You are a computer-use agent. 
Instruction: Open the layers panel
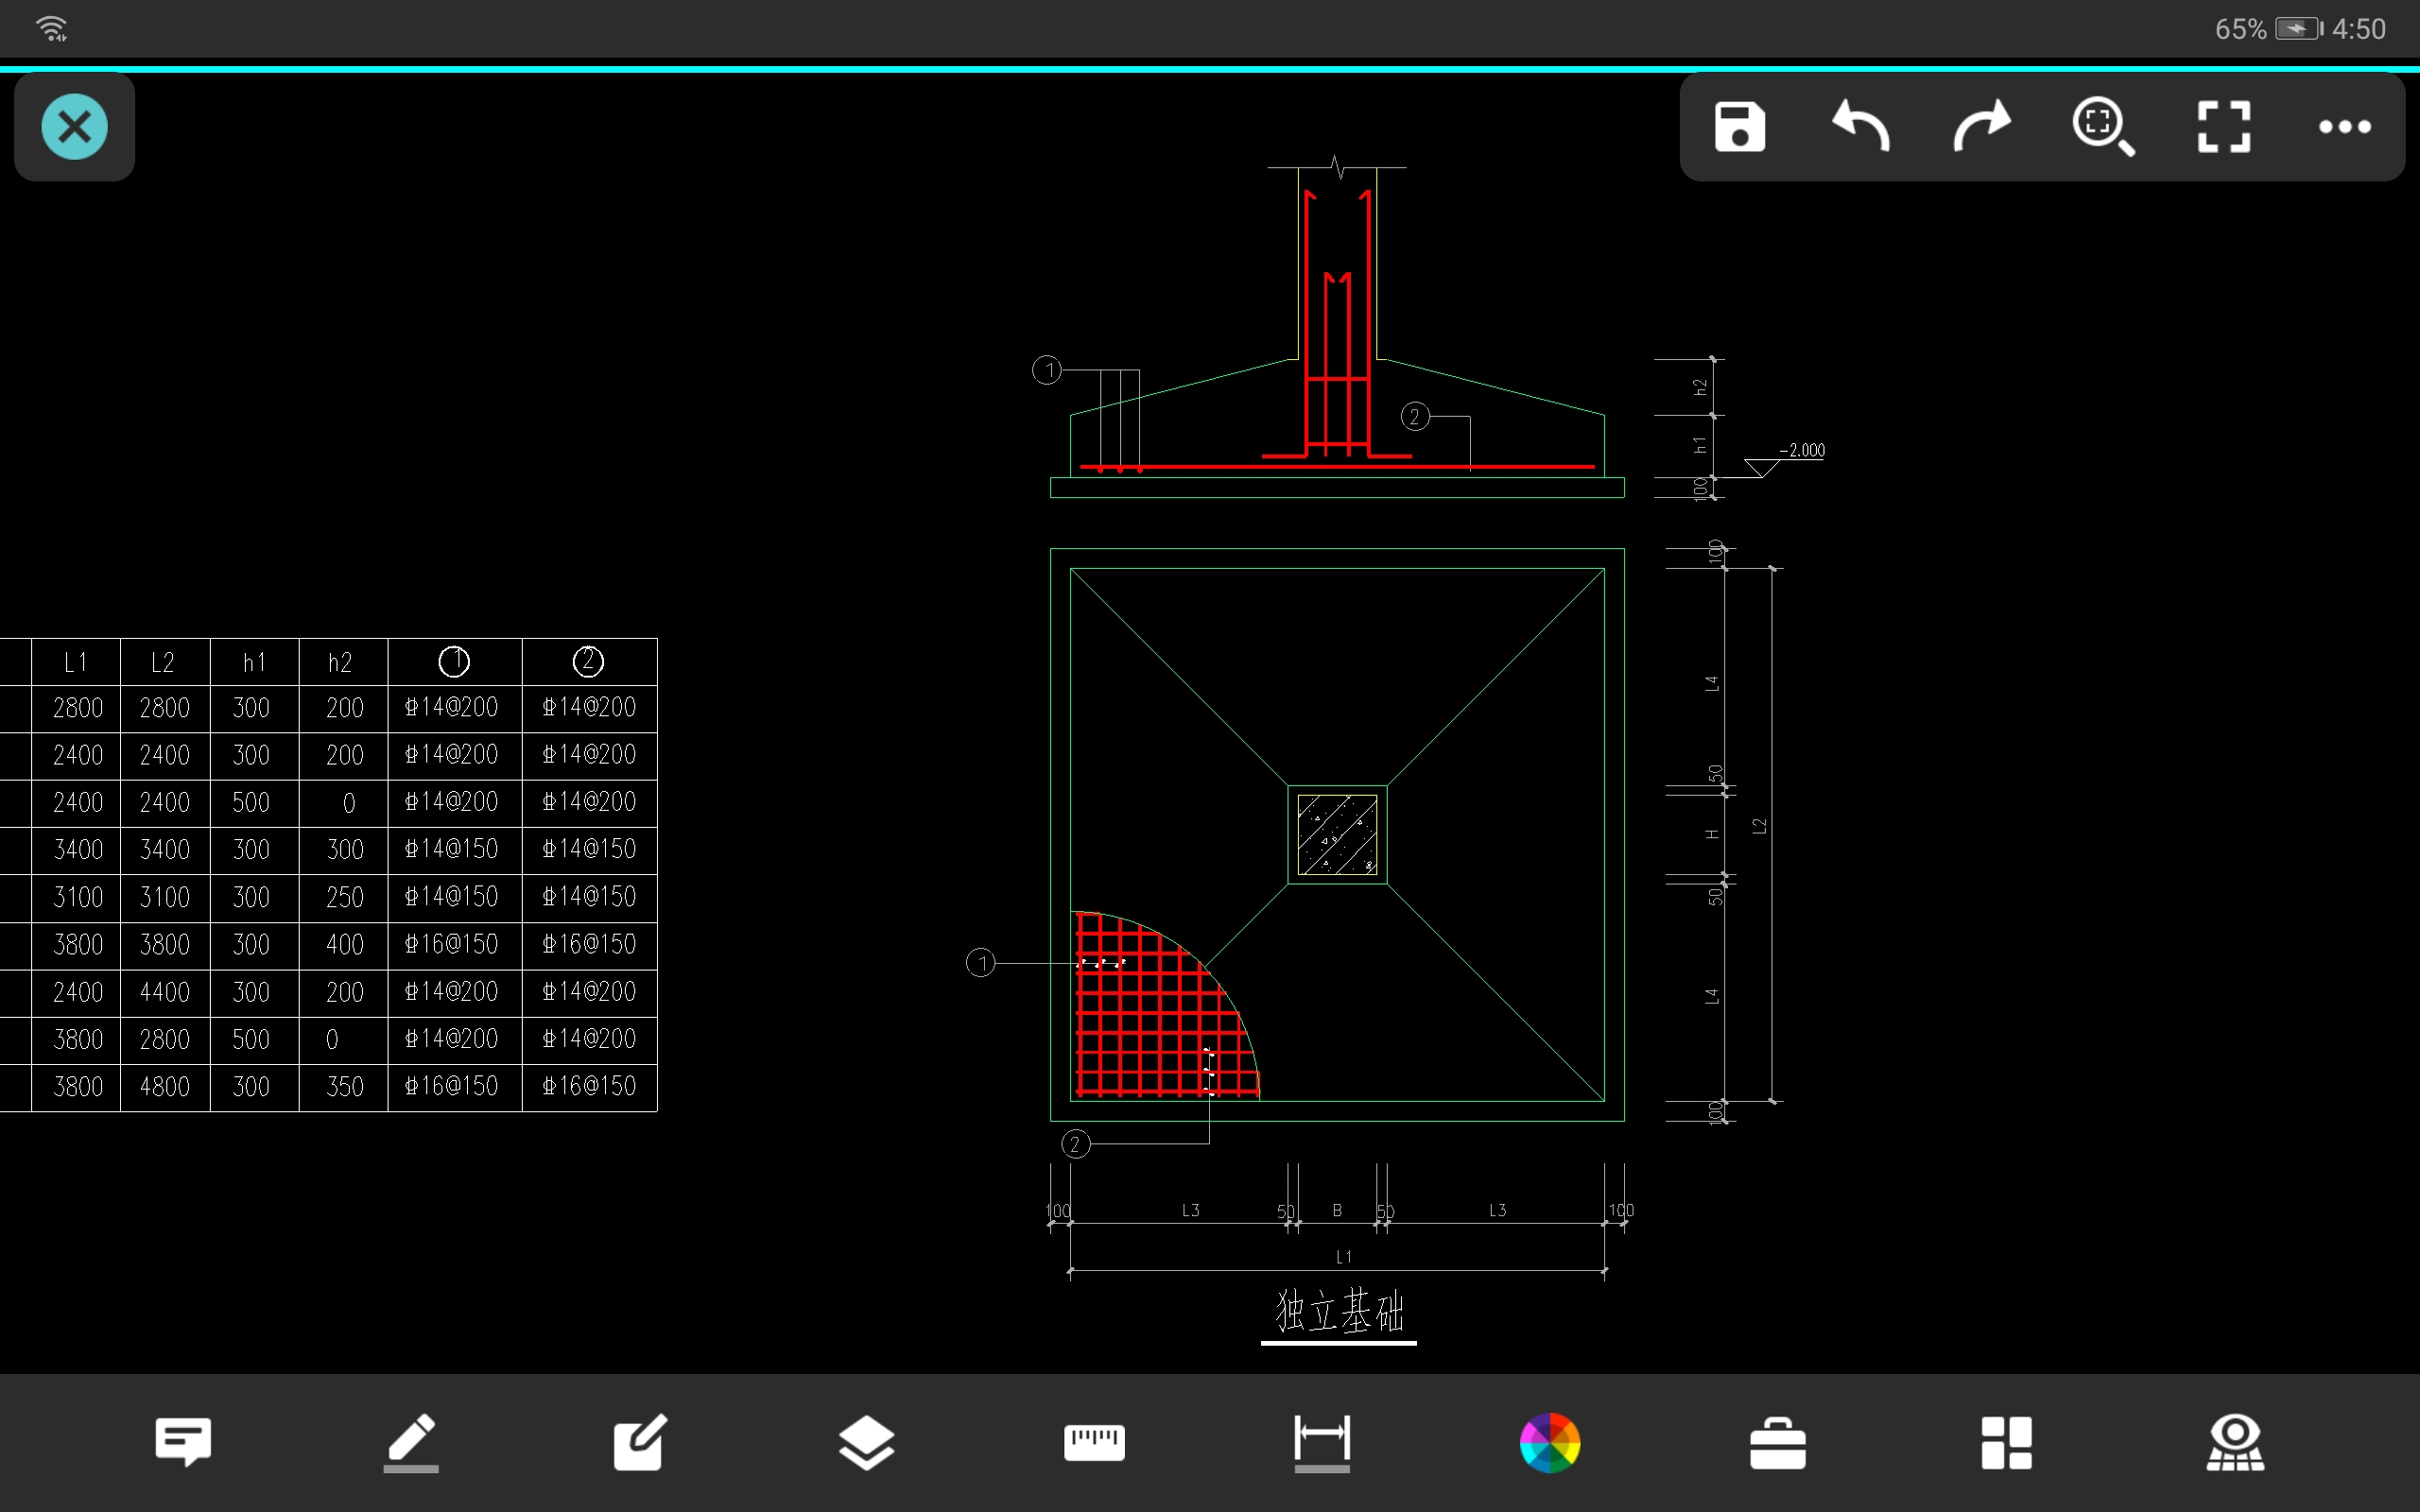click(866, 1442)
